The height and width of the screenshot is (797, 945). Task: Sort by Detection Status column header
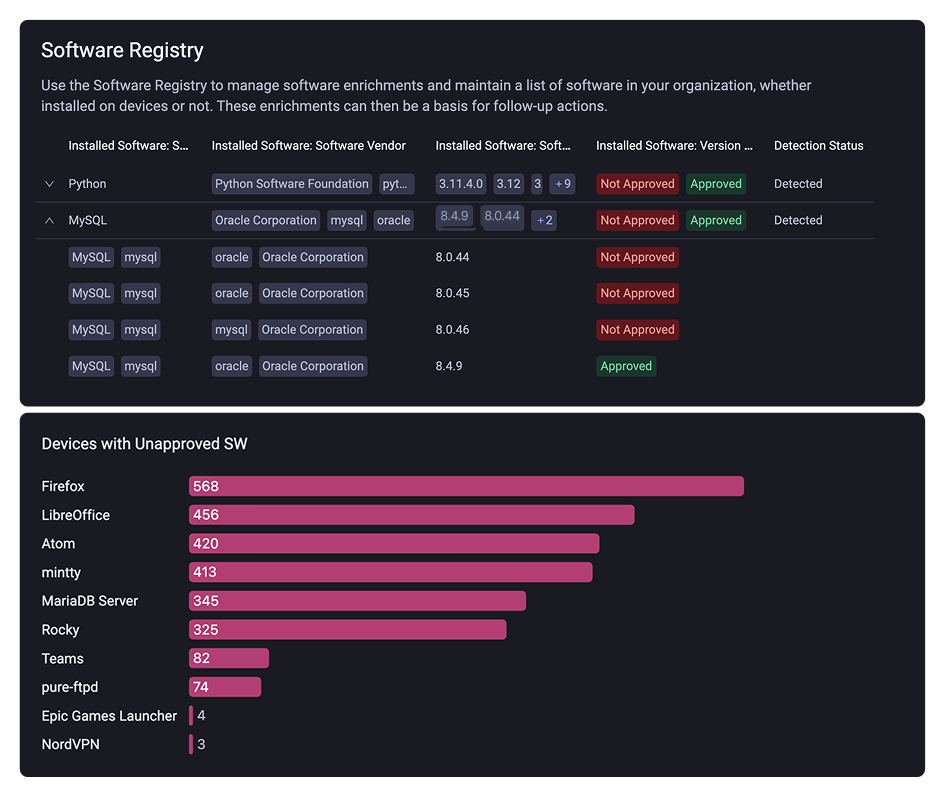tap(818, 146)
